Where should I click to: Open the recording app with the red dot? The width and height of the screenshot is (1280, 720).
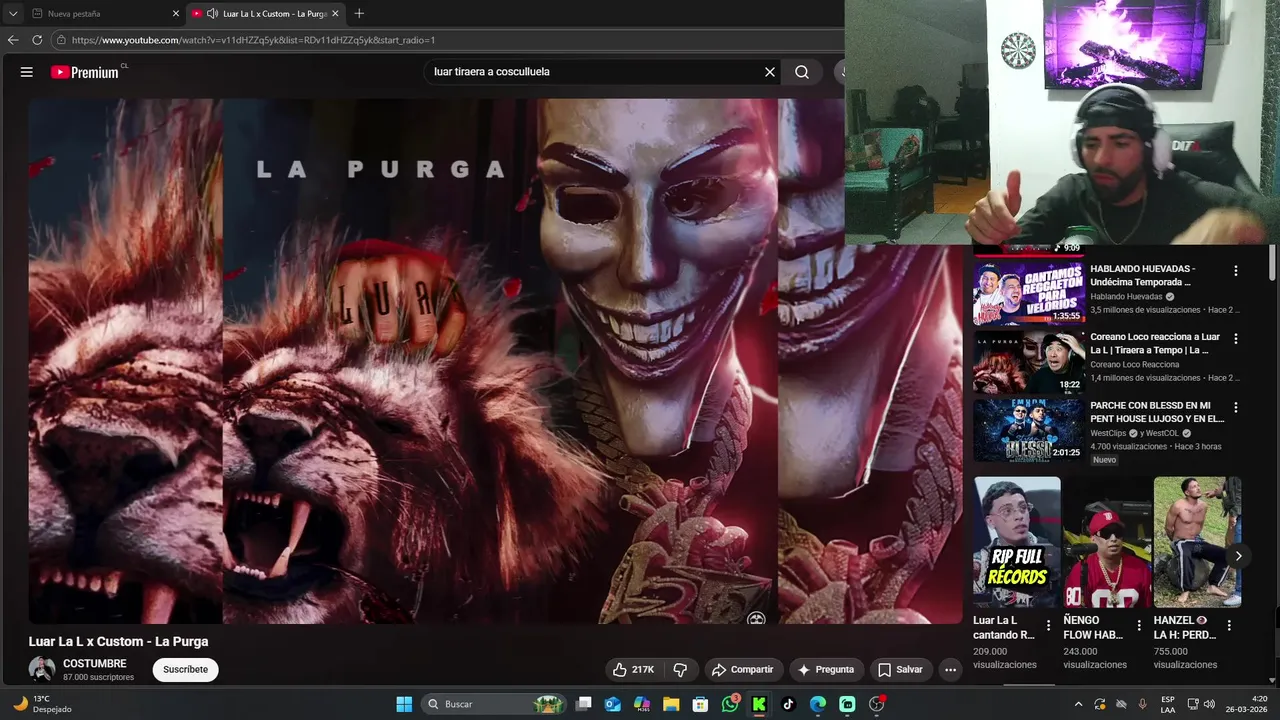(877, 704)
